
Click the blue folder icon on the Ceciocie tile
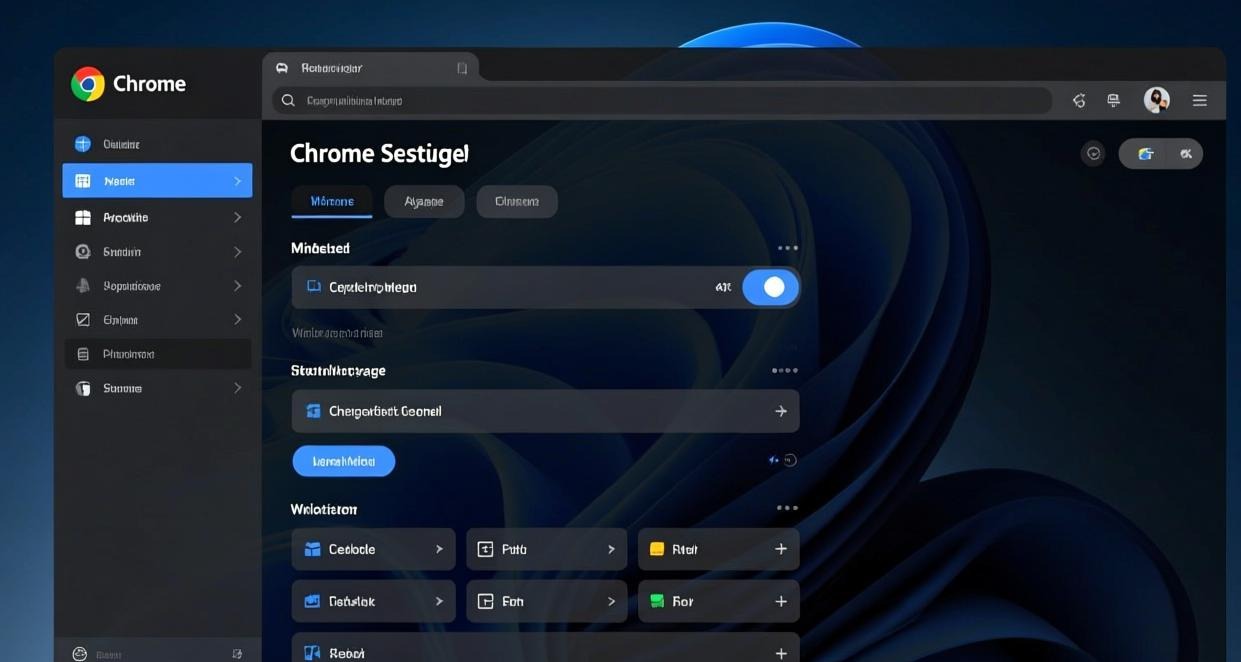click(x=312, y=549)
